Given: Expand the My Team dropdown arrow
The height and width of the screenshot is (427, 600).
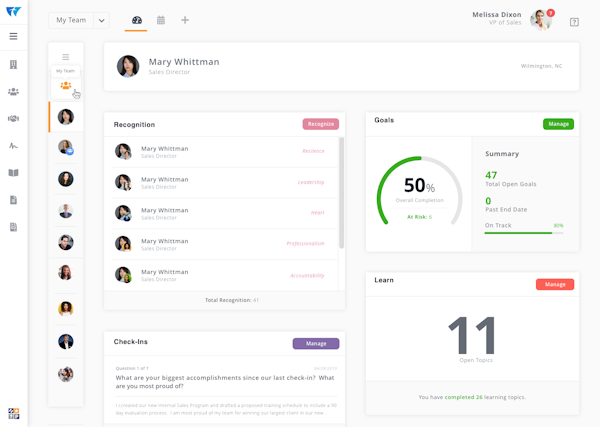Looking at the screenshot, I should [x=101, y=20].
